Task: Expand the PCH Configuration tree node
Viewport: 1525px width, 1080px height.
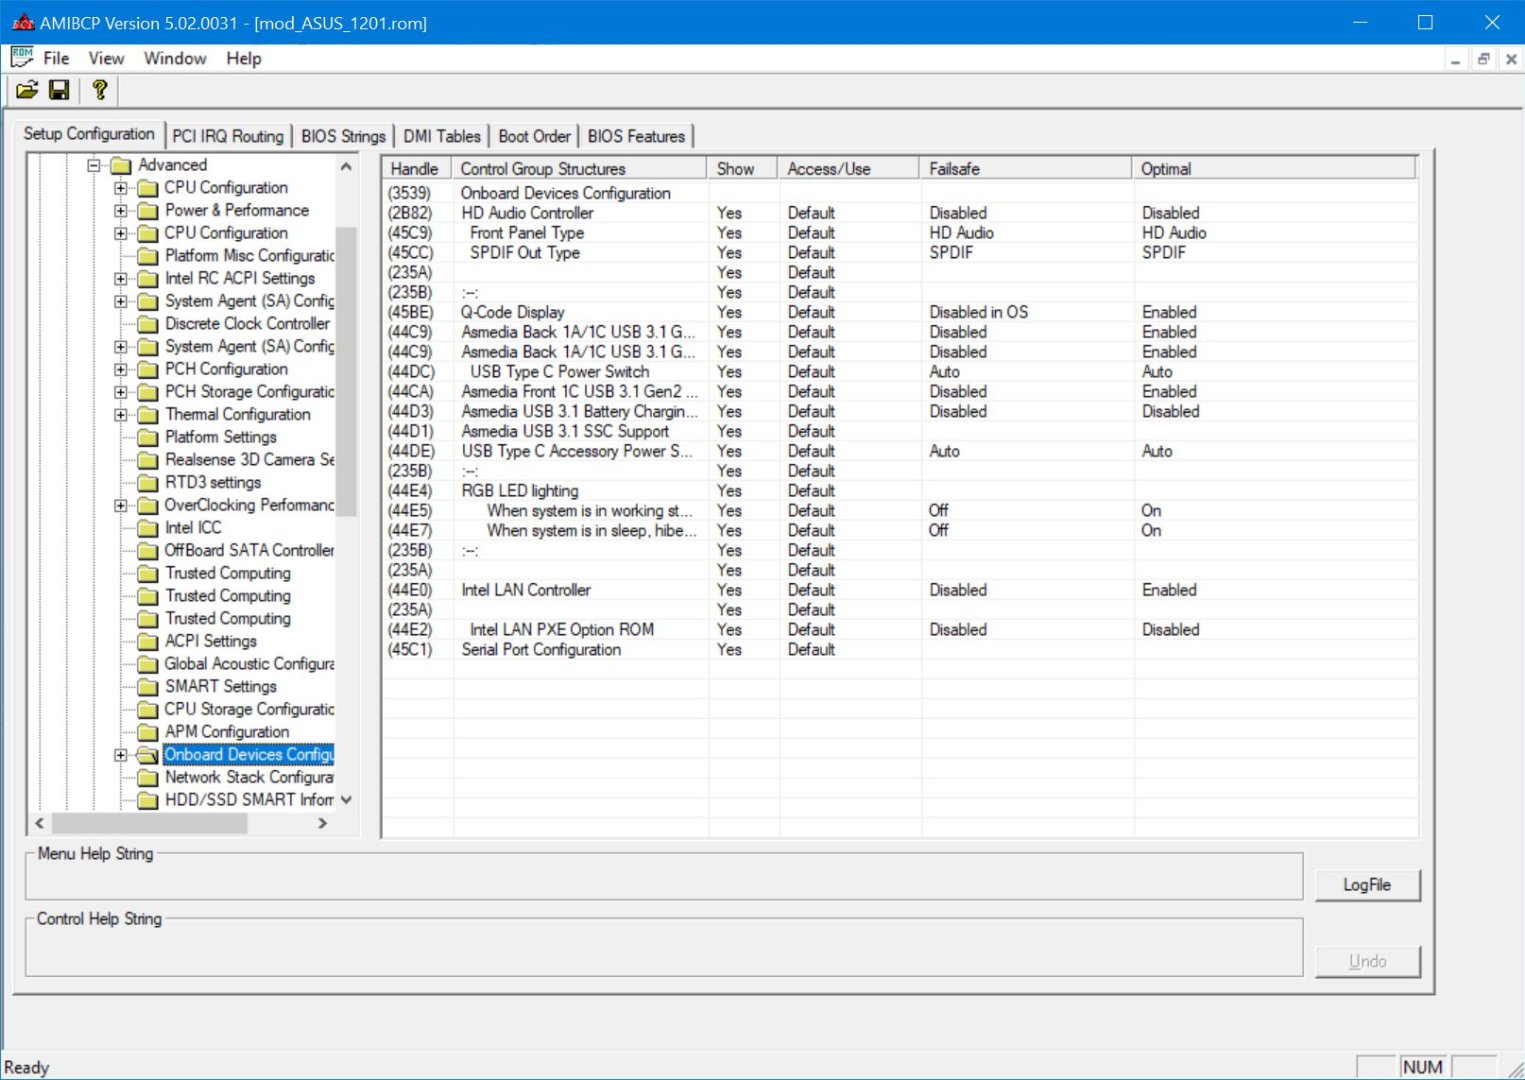Action: pos(121,370)
